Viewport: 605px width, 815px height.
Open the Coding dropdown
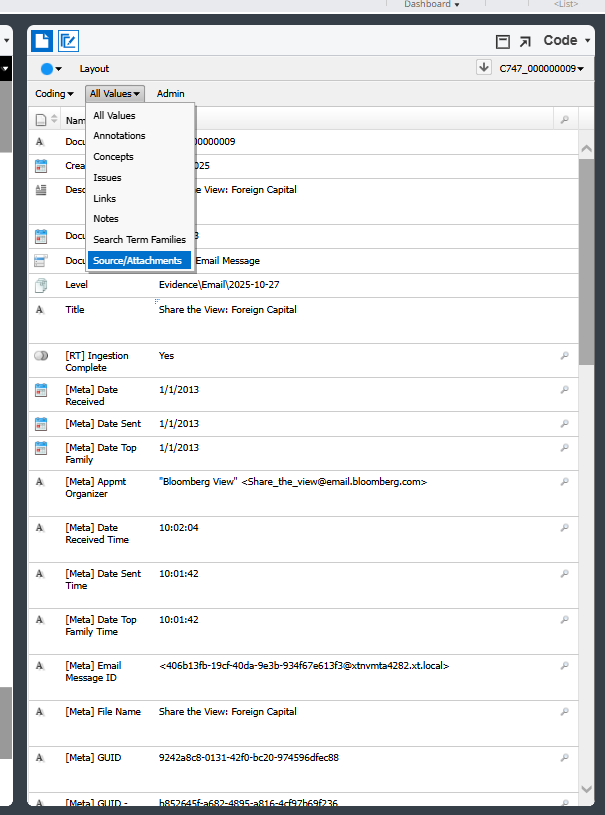click(54, 93)
